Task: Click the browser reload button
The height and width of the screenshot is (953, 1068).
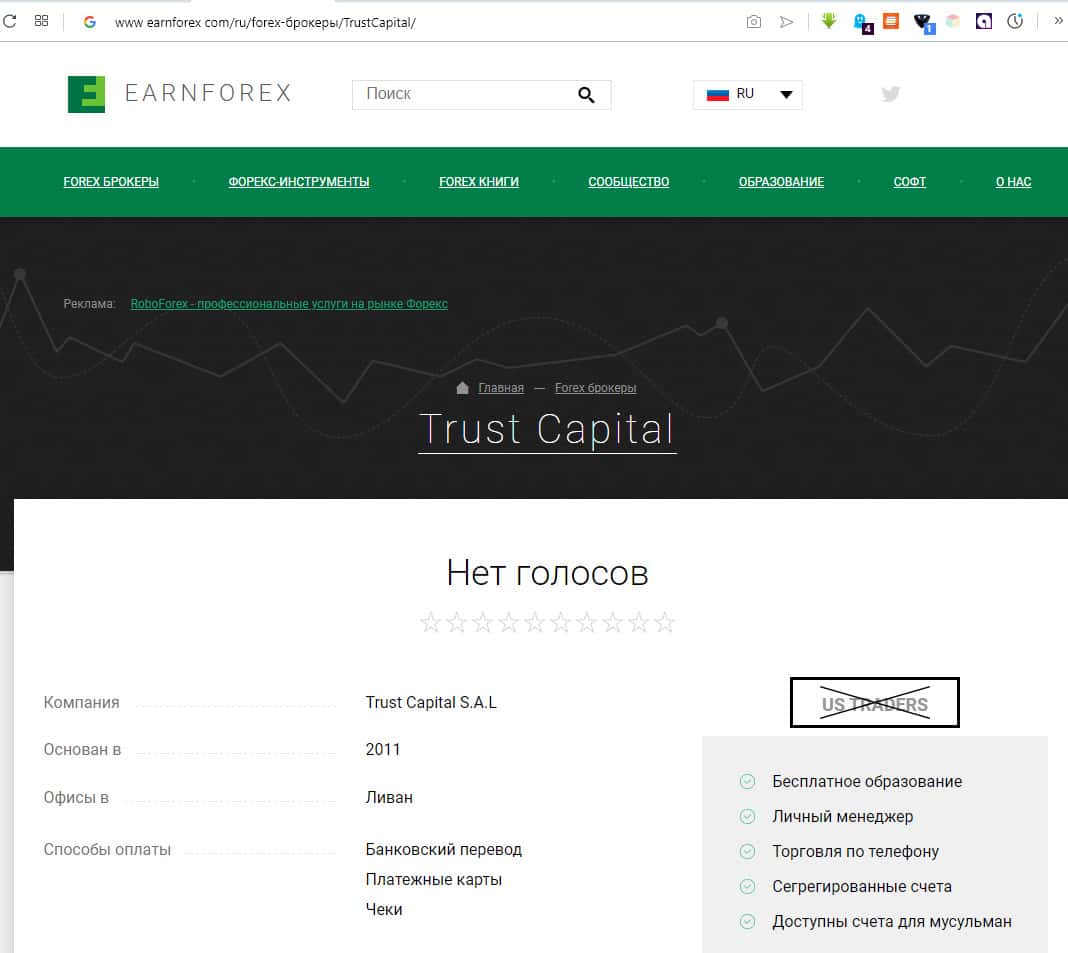Action: [10, 21]
